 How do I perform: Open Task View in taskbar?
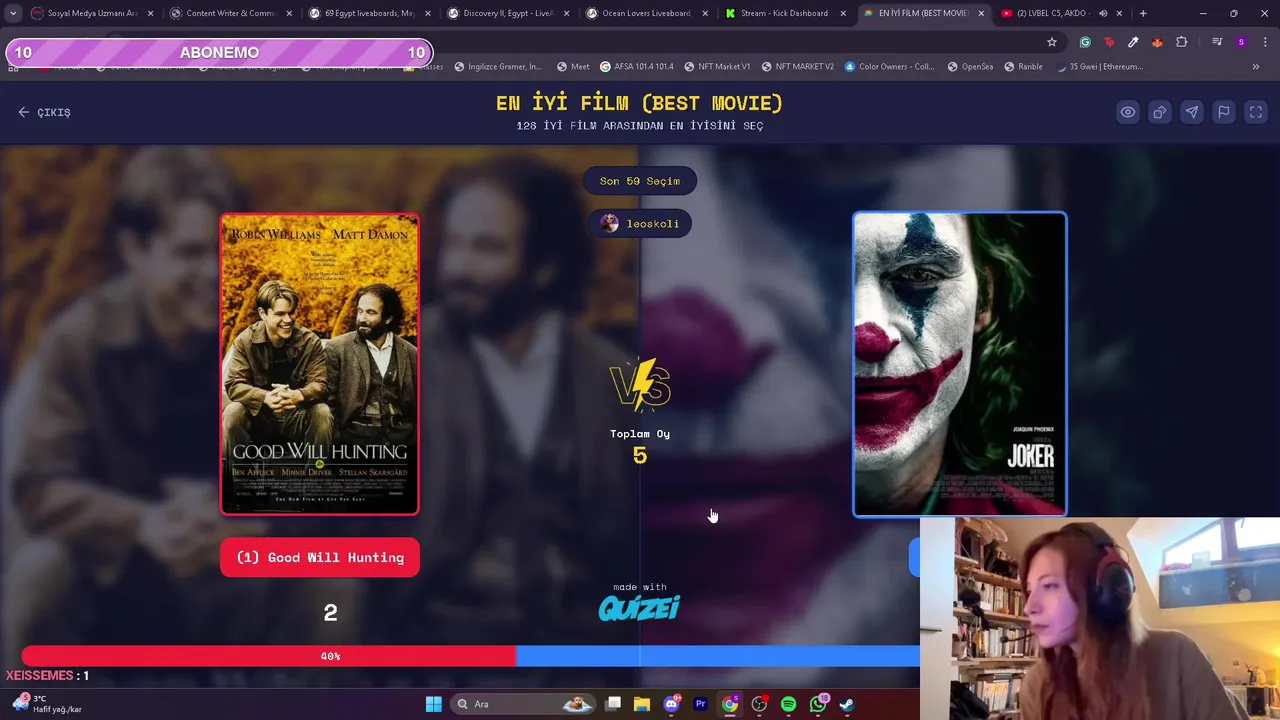613,704
